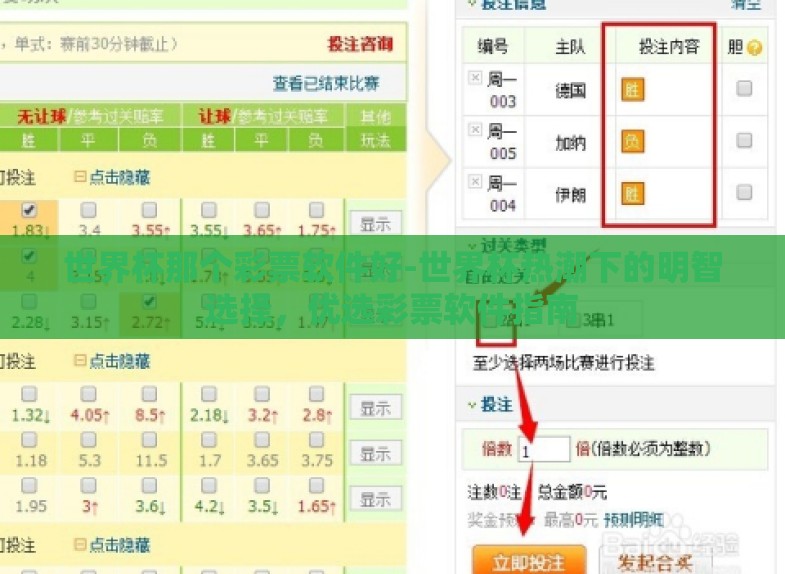Tick the checkbox above odds 1.65
The height and width of the screenshot is (574, 785).
[x=316, y=485]
